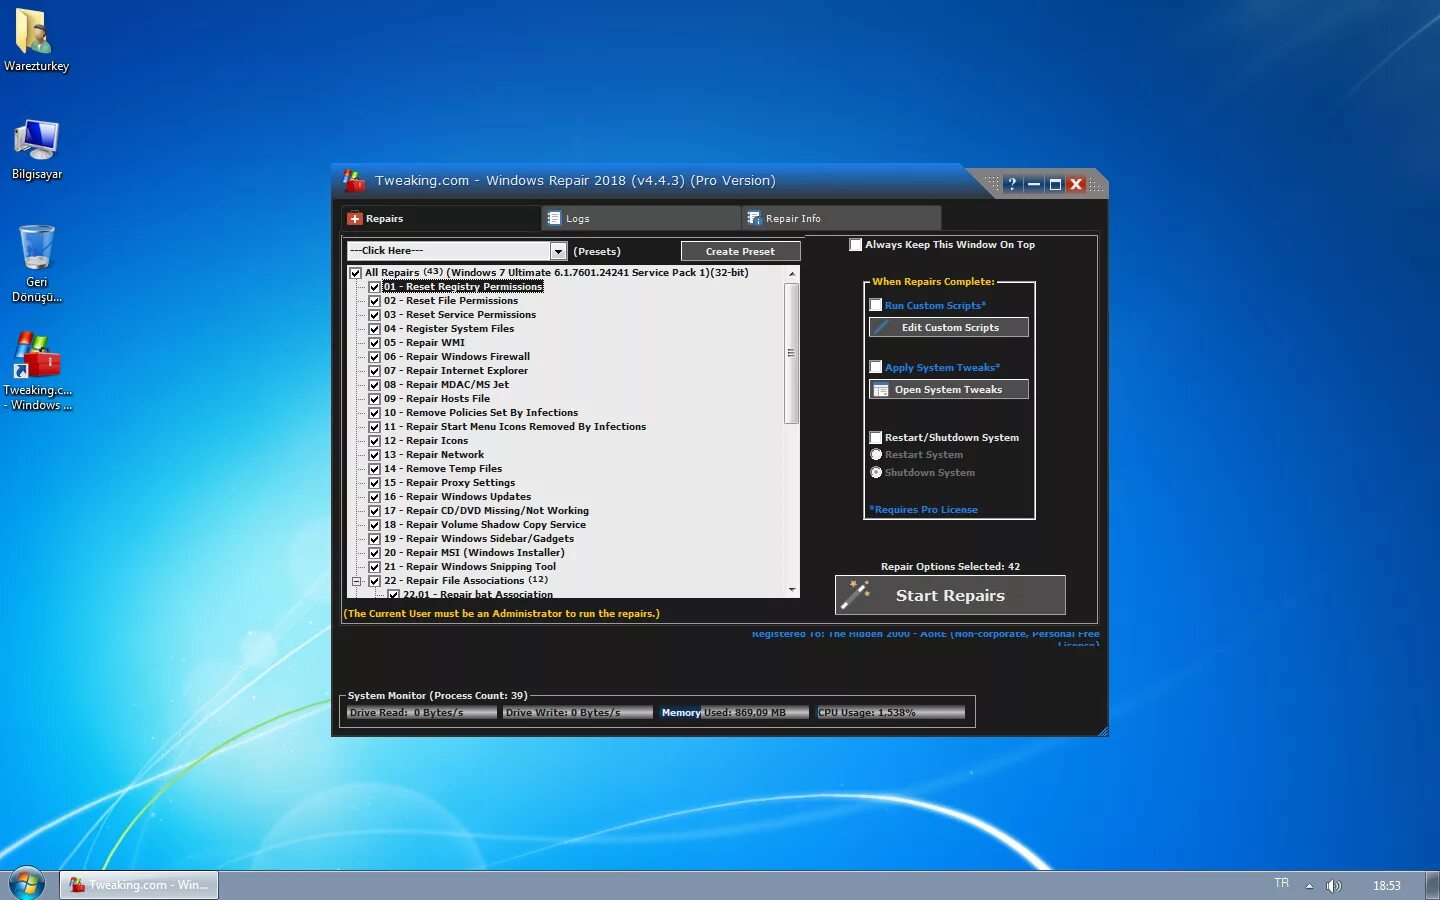
Task: Select the Tweaking.com desktop shortcut icon
Action: [36, 356]
